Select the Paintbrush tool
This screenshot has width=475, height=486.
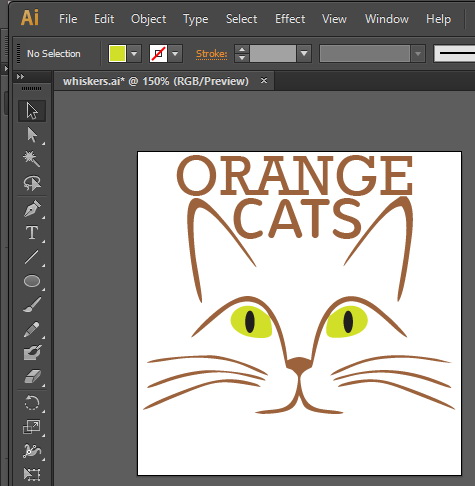tap(32, 305)
